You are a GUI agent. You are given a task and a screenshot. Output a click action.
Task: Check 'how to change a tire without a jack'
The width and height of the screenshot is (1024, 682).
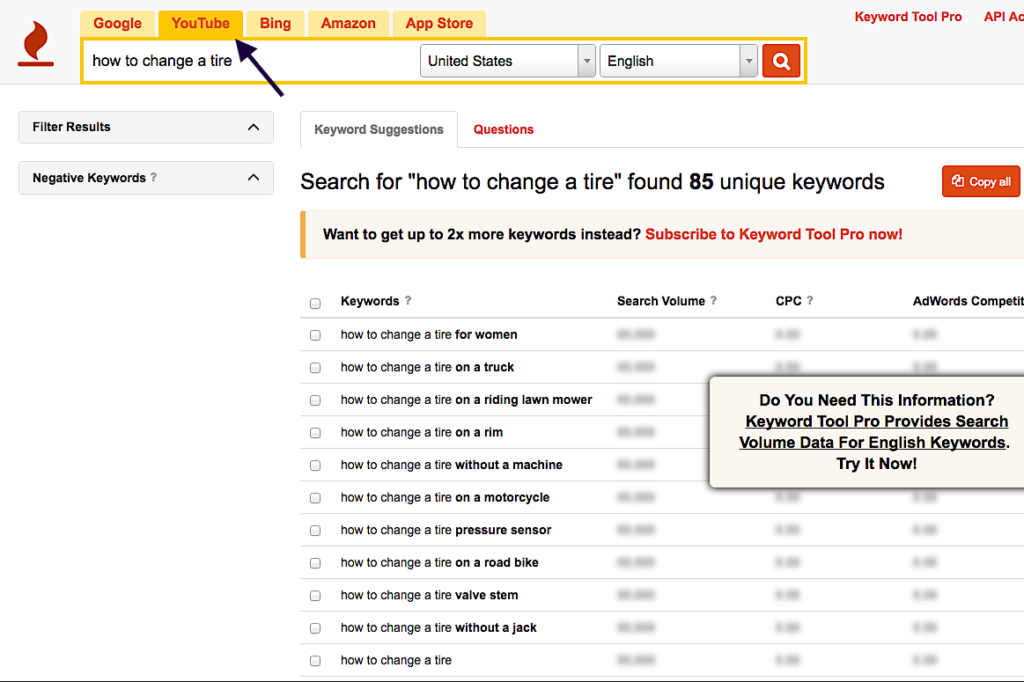[x=315, y=628]
